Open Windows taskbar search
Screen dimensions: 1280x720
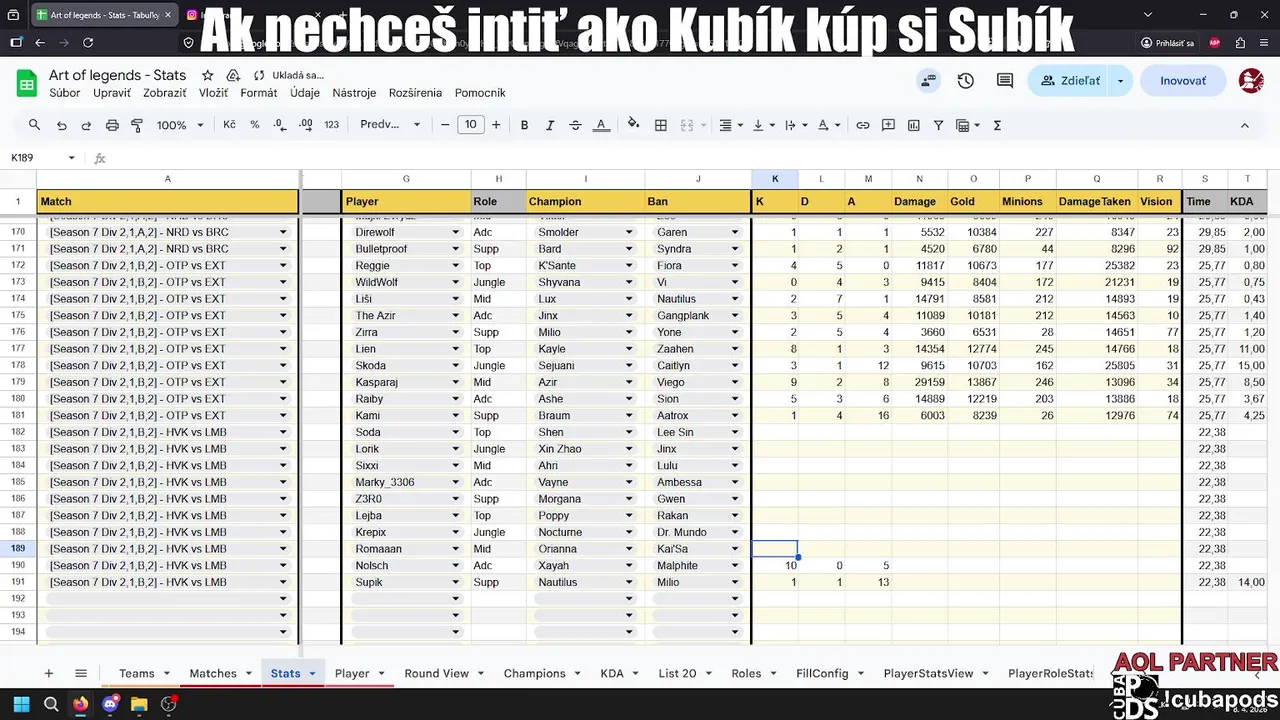[51, 704]
